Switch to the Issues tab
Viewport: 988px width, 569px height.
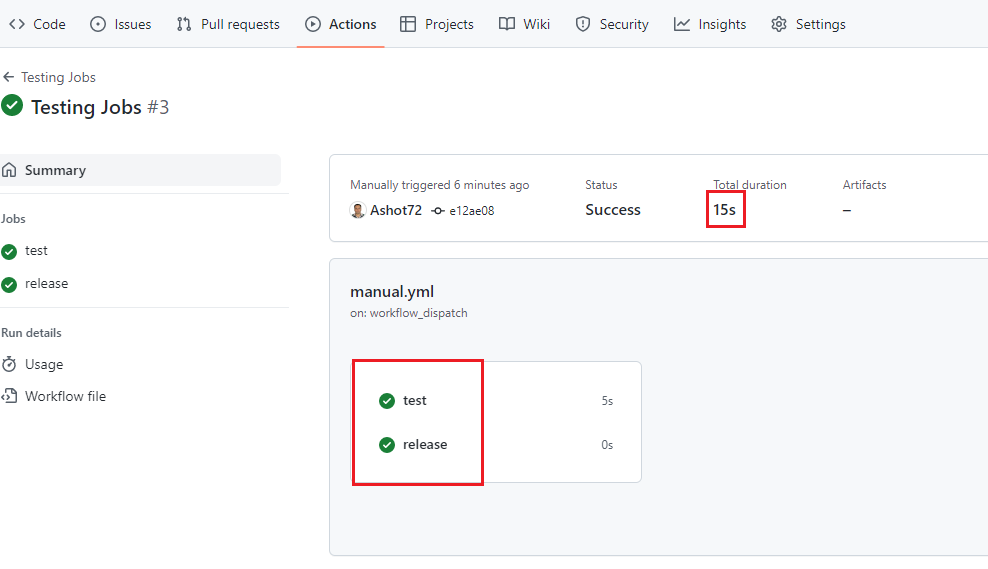121,24
